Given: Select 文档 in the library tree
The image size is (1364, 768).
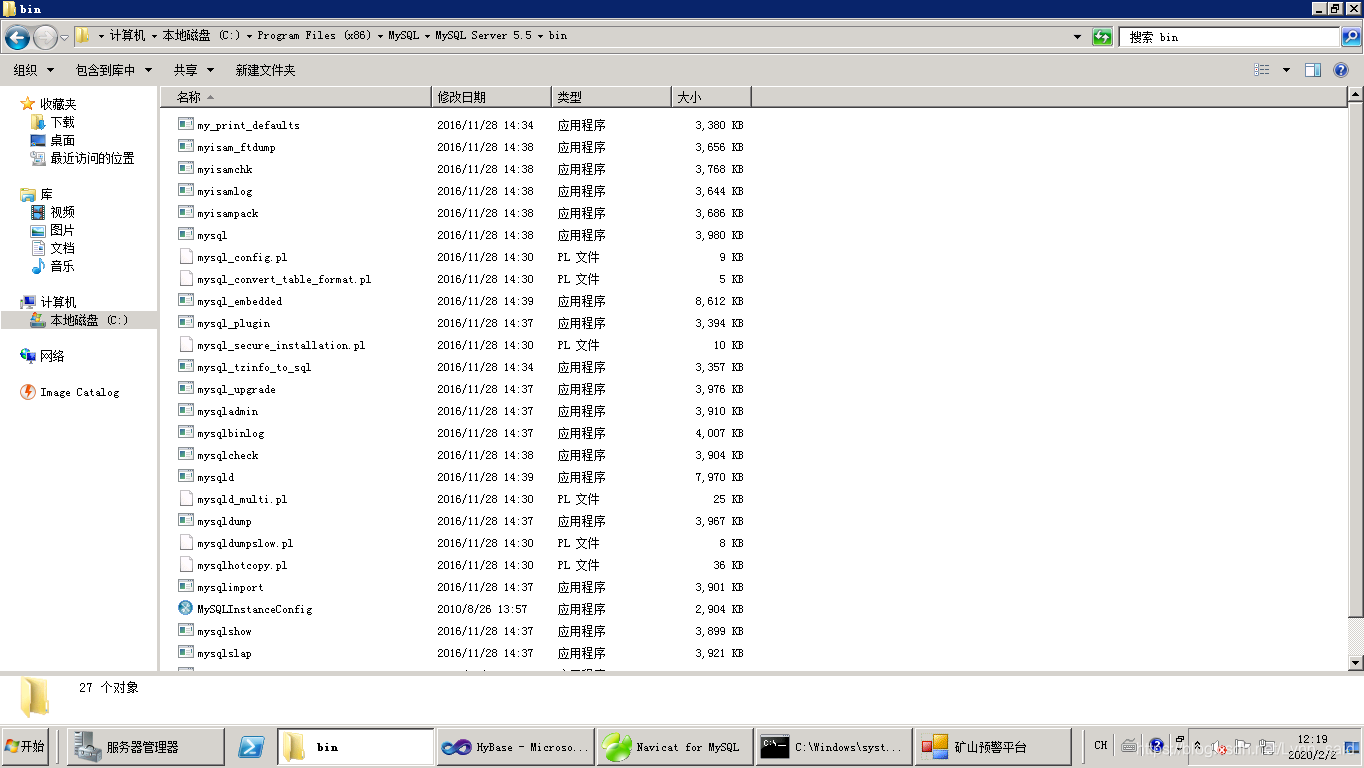Looking at the screenshot, I should pyautogui.click(x=62, y=248).
